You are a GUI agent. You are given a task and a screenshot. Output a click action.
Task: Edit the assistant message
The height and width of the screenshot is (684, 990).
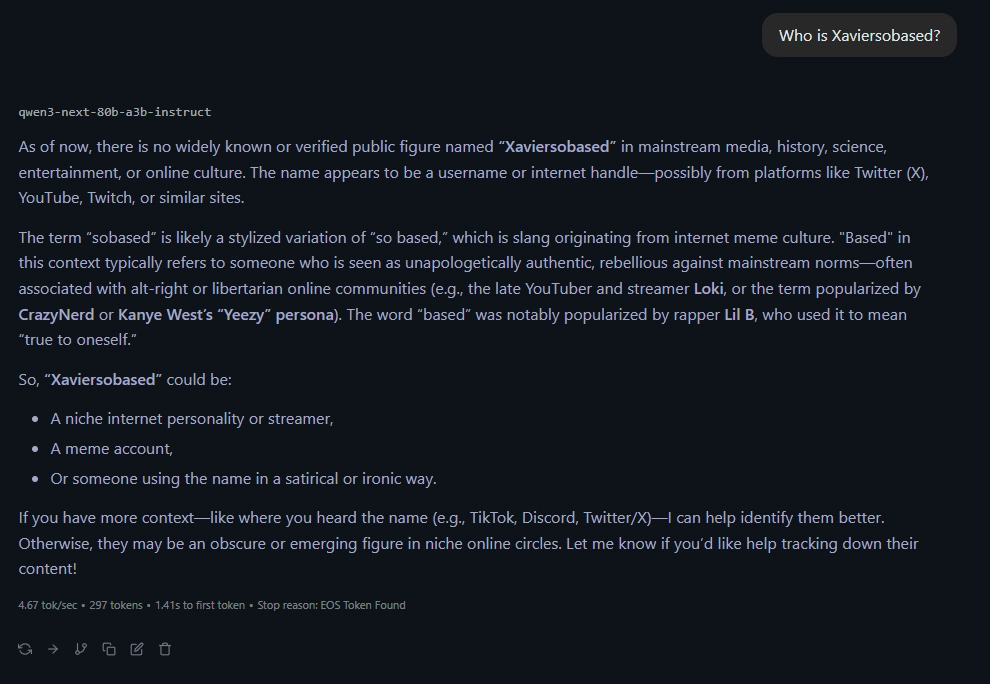(x=137, y=649)
